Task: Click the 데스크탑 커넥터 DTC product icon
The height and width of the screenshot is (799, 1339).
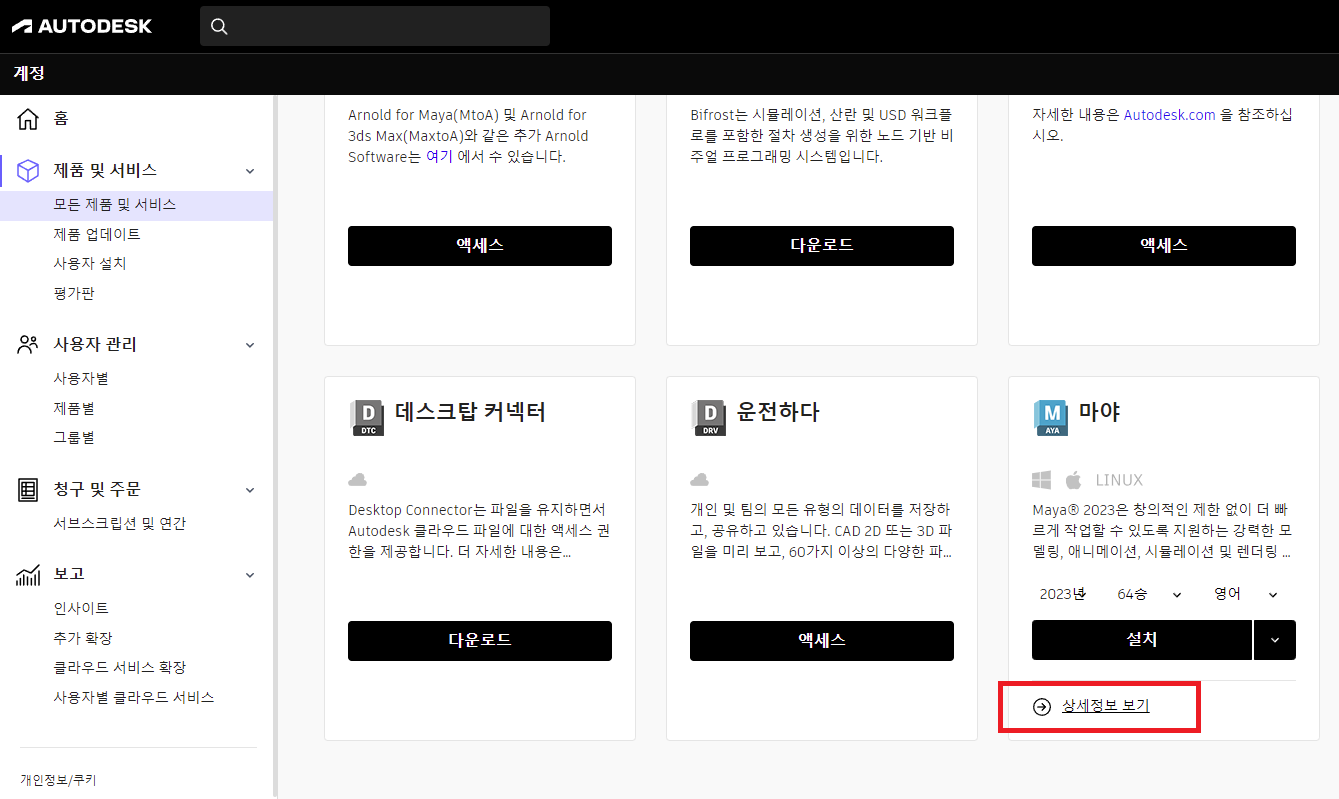Action: click(x=367, y=418)
